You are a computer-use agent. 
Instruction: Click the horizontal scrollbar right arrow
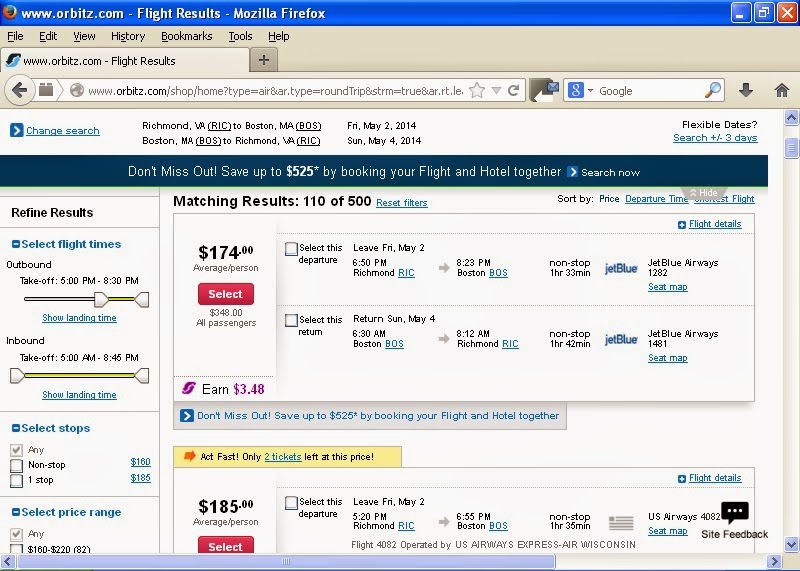[774, 562]
